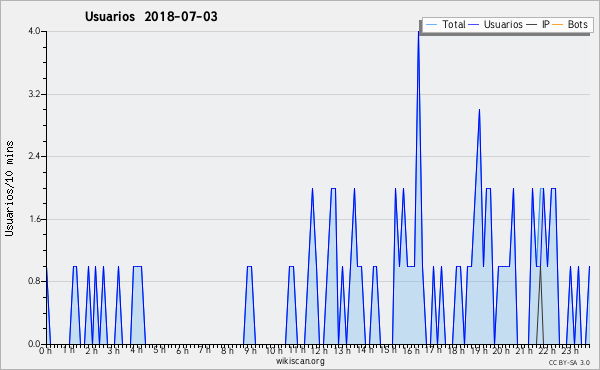Image resolution: width=600 pixels, height=370 pixels.
Task: Click the y-axis label Usuarios/10 mins
Action: click(10, 189)
